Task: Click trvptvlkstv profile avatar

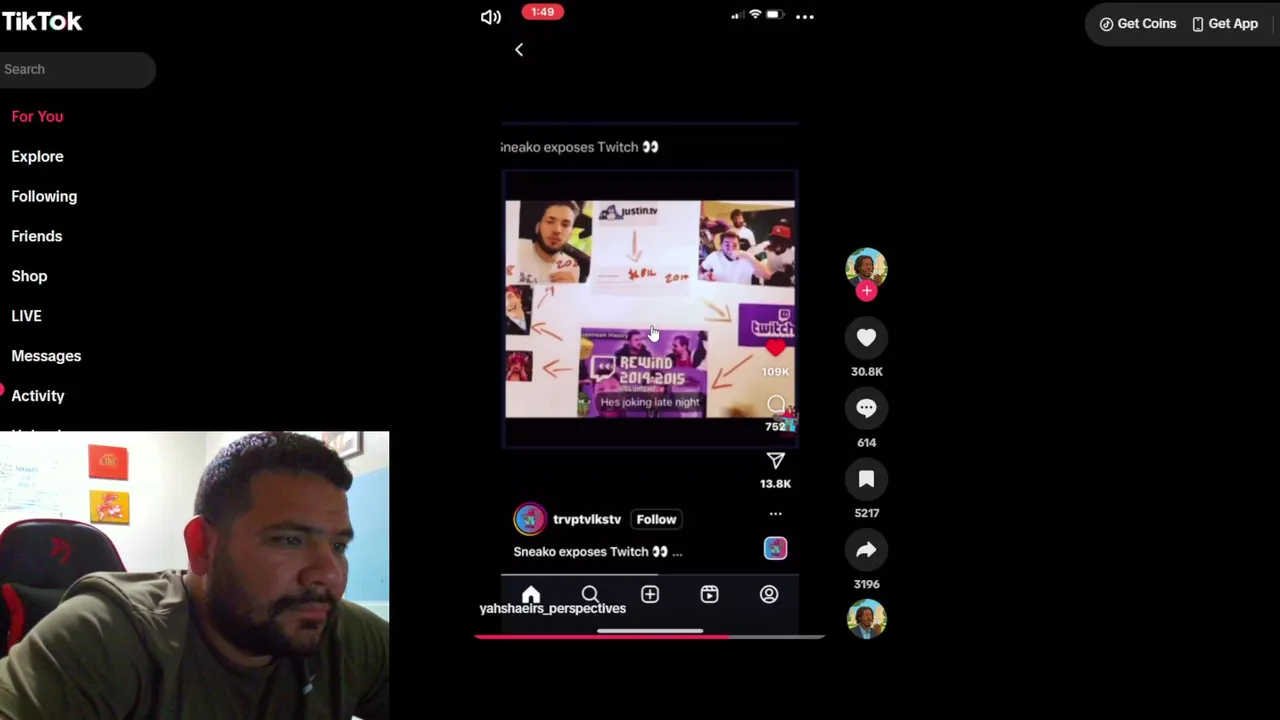Action: tap(530, 519)
